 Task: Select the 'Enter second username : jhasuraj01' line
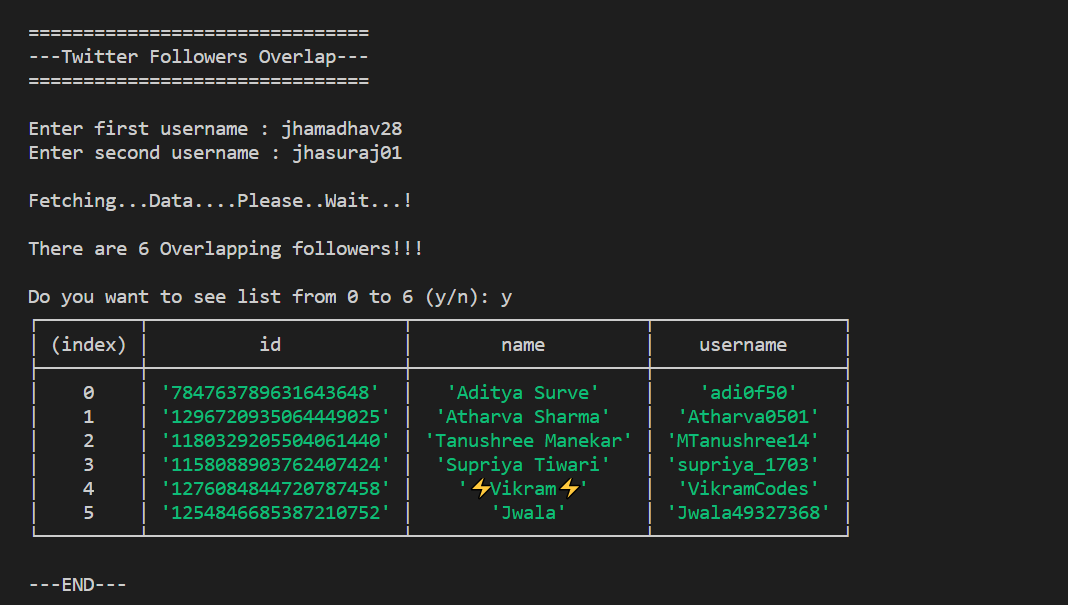pyautogui.click(x=215, y=153)
